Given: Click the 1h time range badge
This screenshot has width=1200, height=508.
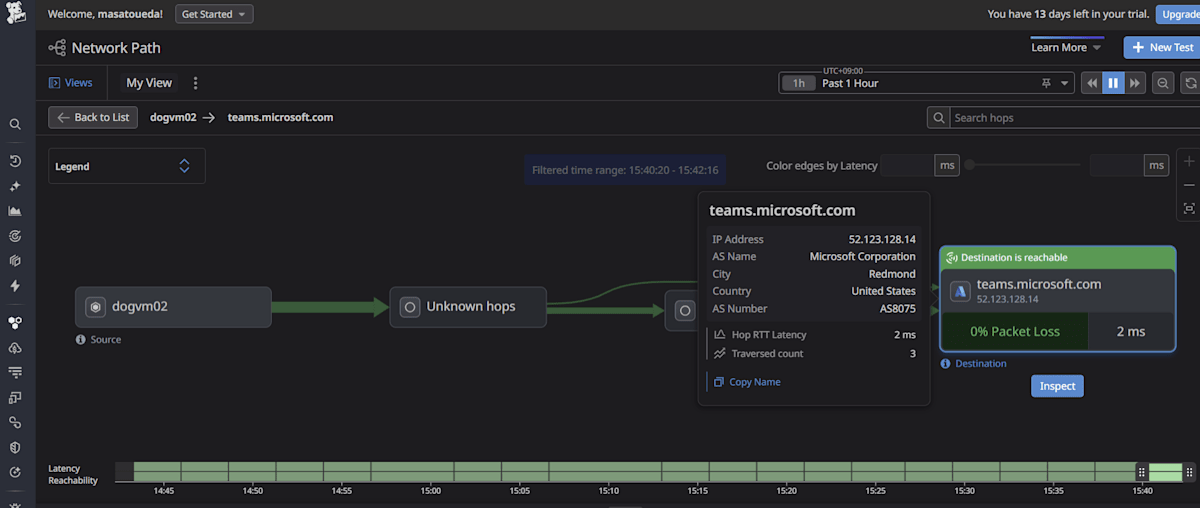Looking at the screenshot, I should tap(798, 83).
